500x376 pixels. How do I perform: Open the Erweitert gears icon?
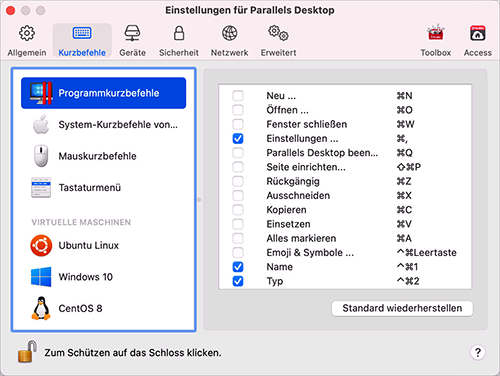[278, 33]
